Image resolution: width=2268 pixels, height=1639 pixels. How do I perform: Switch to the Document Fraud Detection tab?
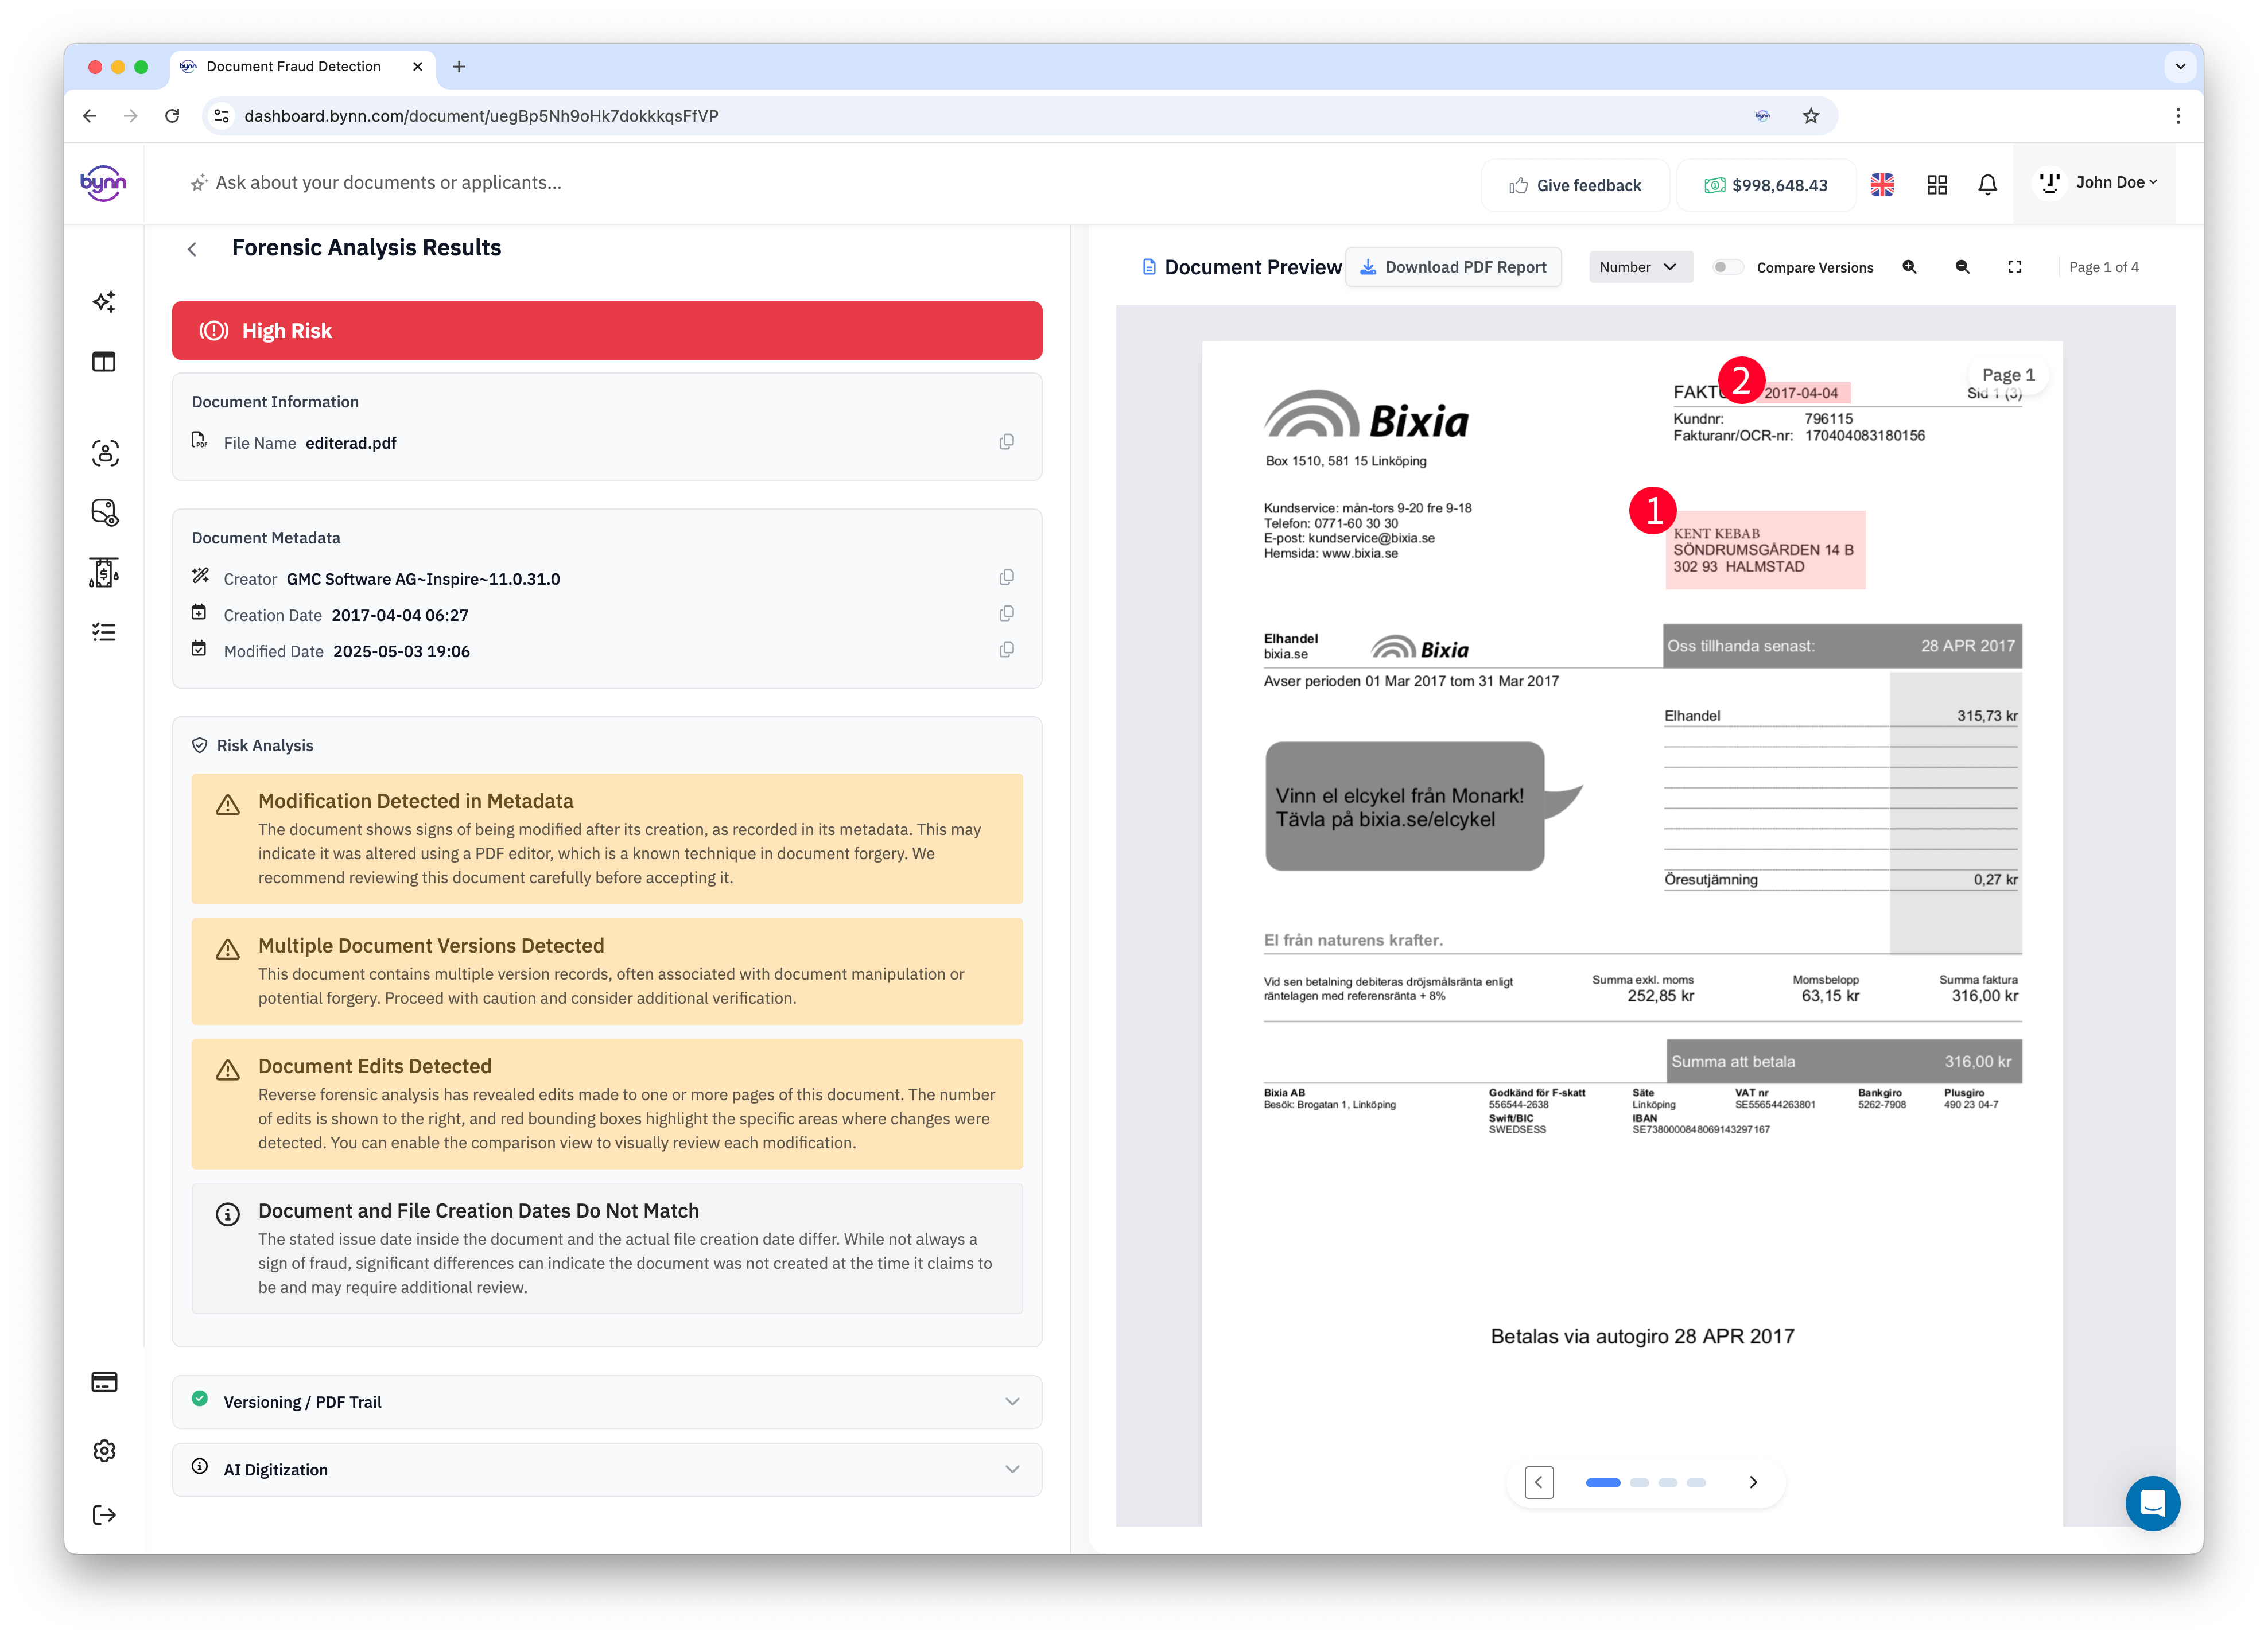click(x=293, y=67)
